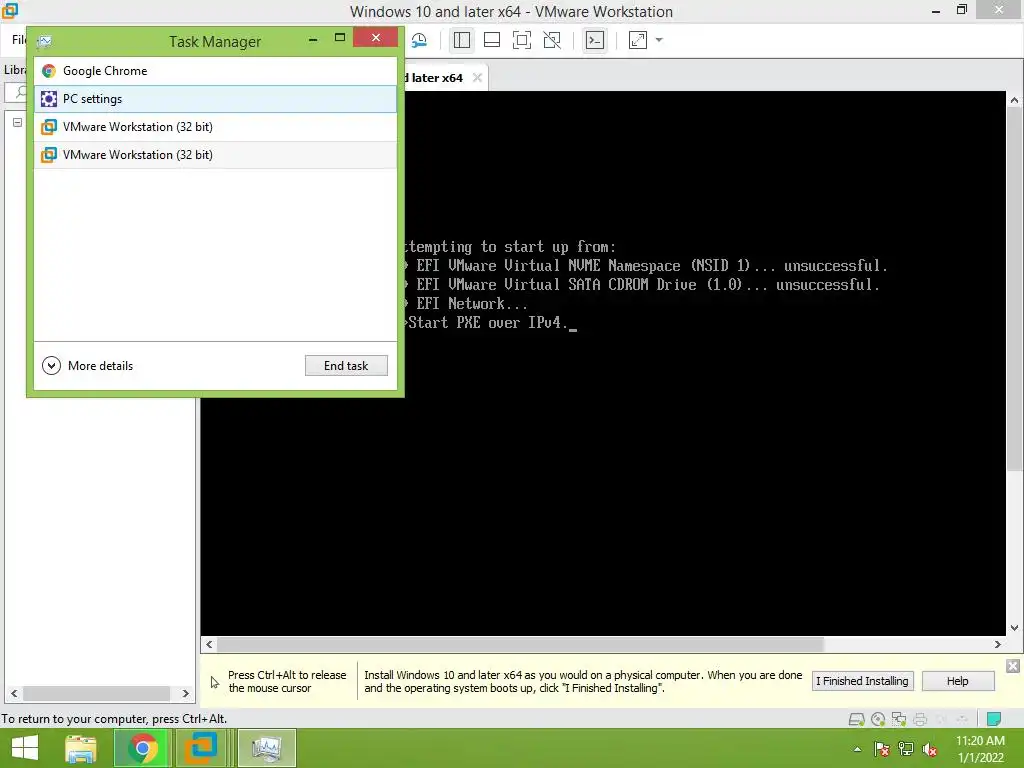1024x768 pixels.
Task: Click the Help button in install bar
Action: (957, 681)
